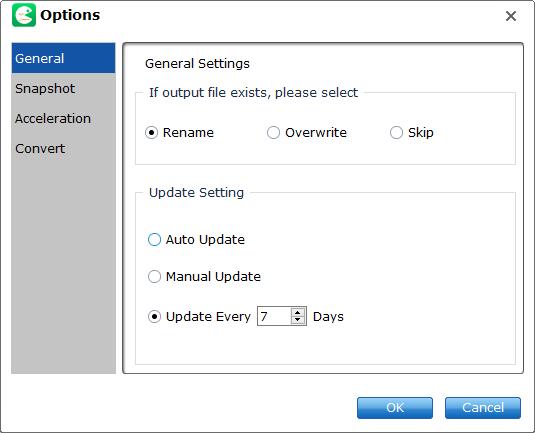Open the Snapshot settings tab
Image resolution: width=535 pixels, height=433 pixels.
tap(63, 88)
